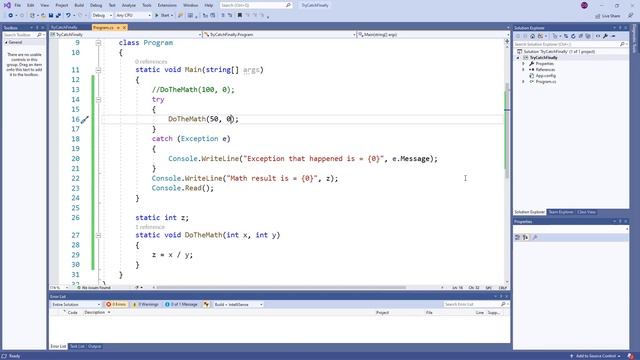This screenshot has width=640, height=360.
Task: Click the notifications icon in status bar corner
Action: 631,356
